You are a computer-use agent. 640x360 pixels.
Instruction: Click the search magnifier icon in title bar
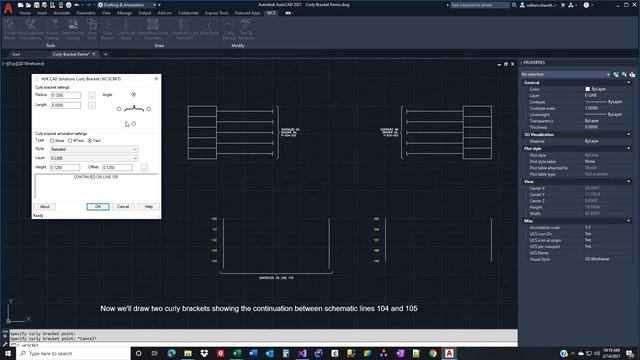514,5
